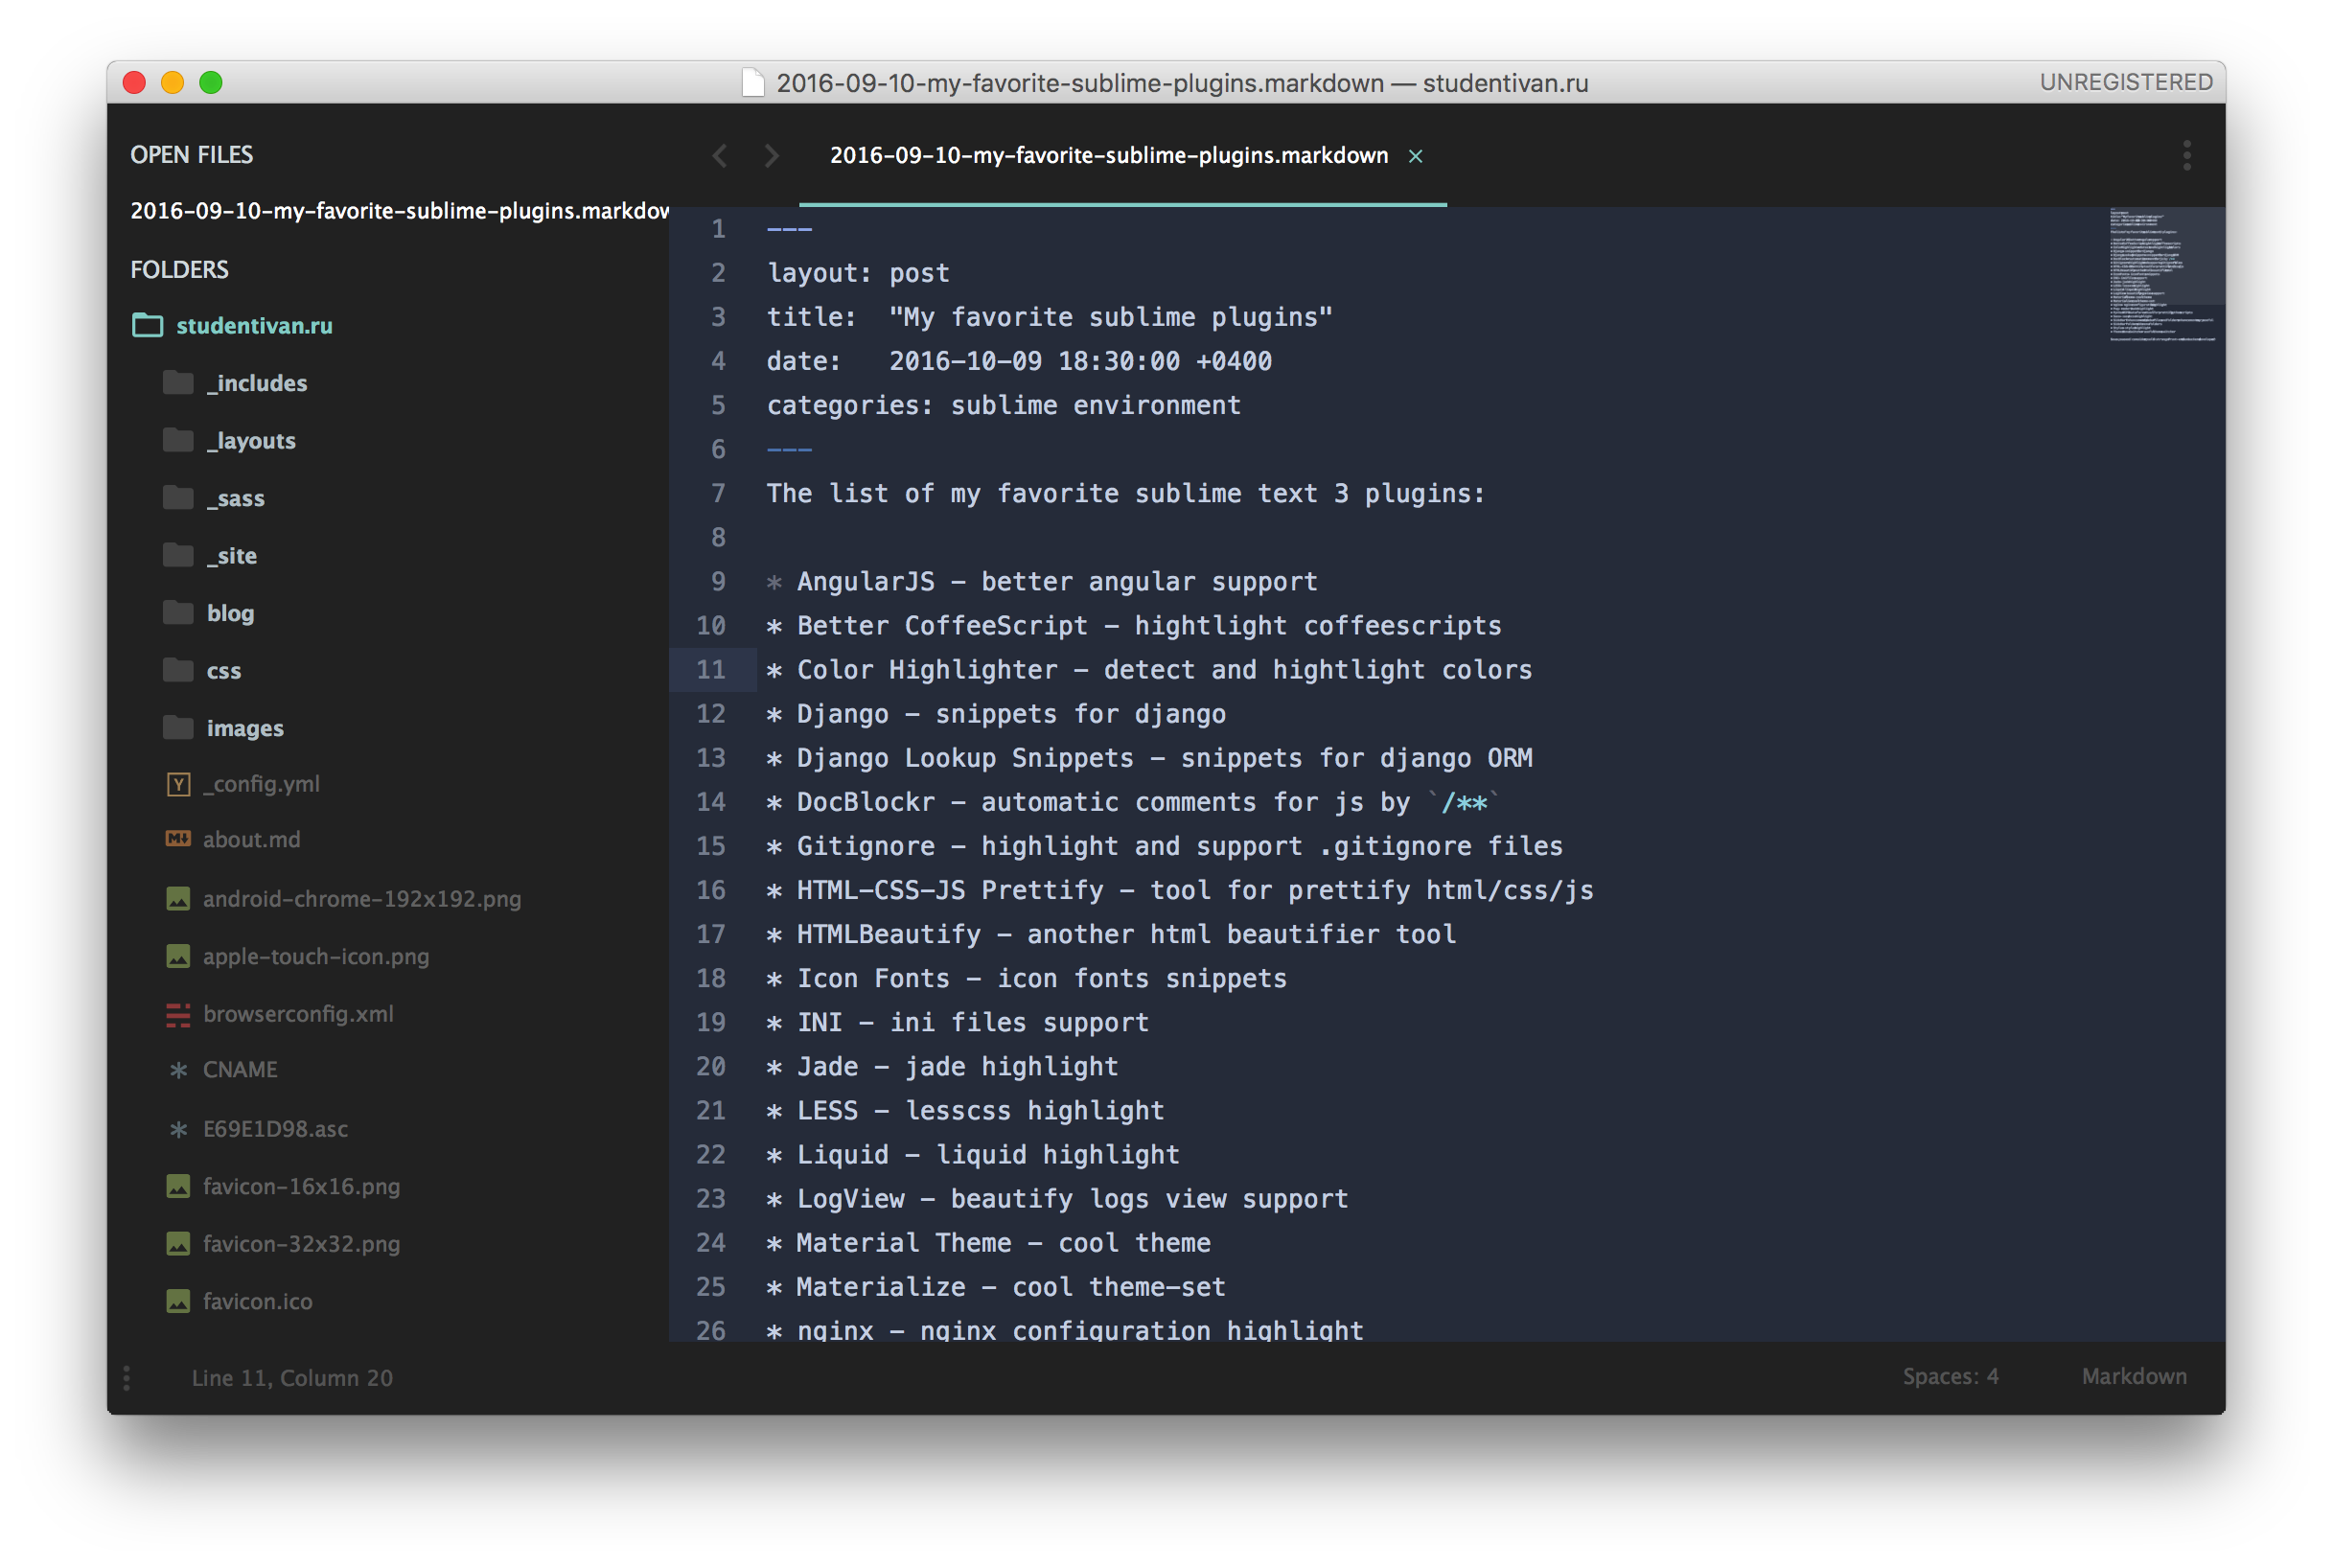Click the FOLDERS sidebar heading

(x=179, y=270)
